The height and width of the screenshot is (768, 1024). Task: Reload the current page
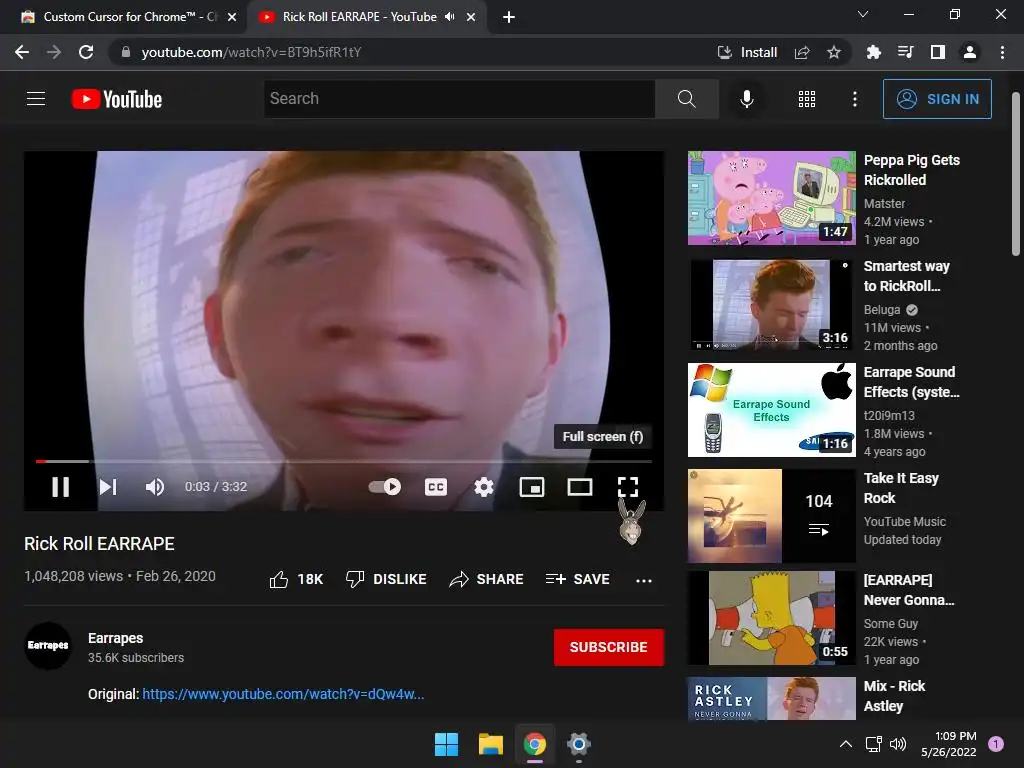click(x=86, y=52)
